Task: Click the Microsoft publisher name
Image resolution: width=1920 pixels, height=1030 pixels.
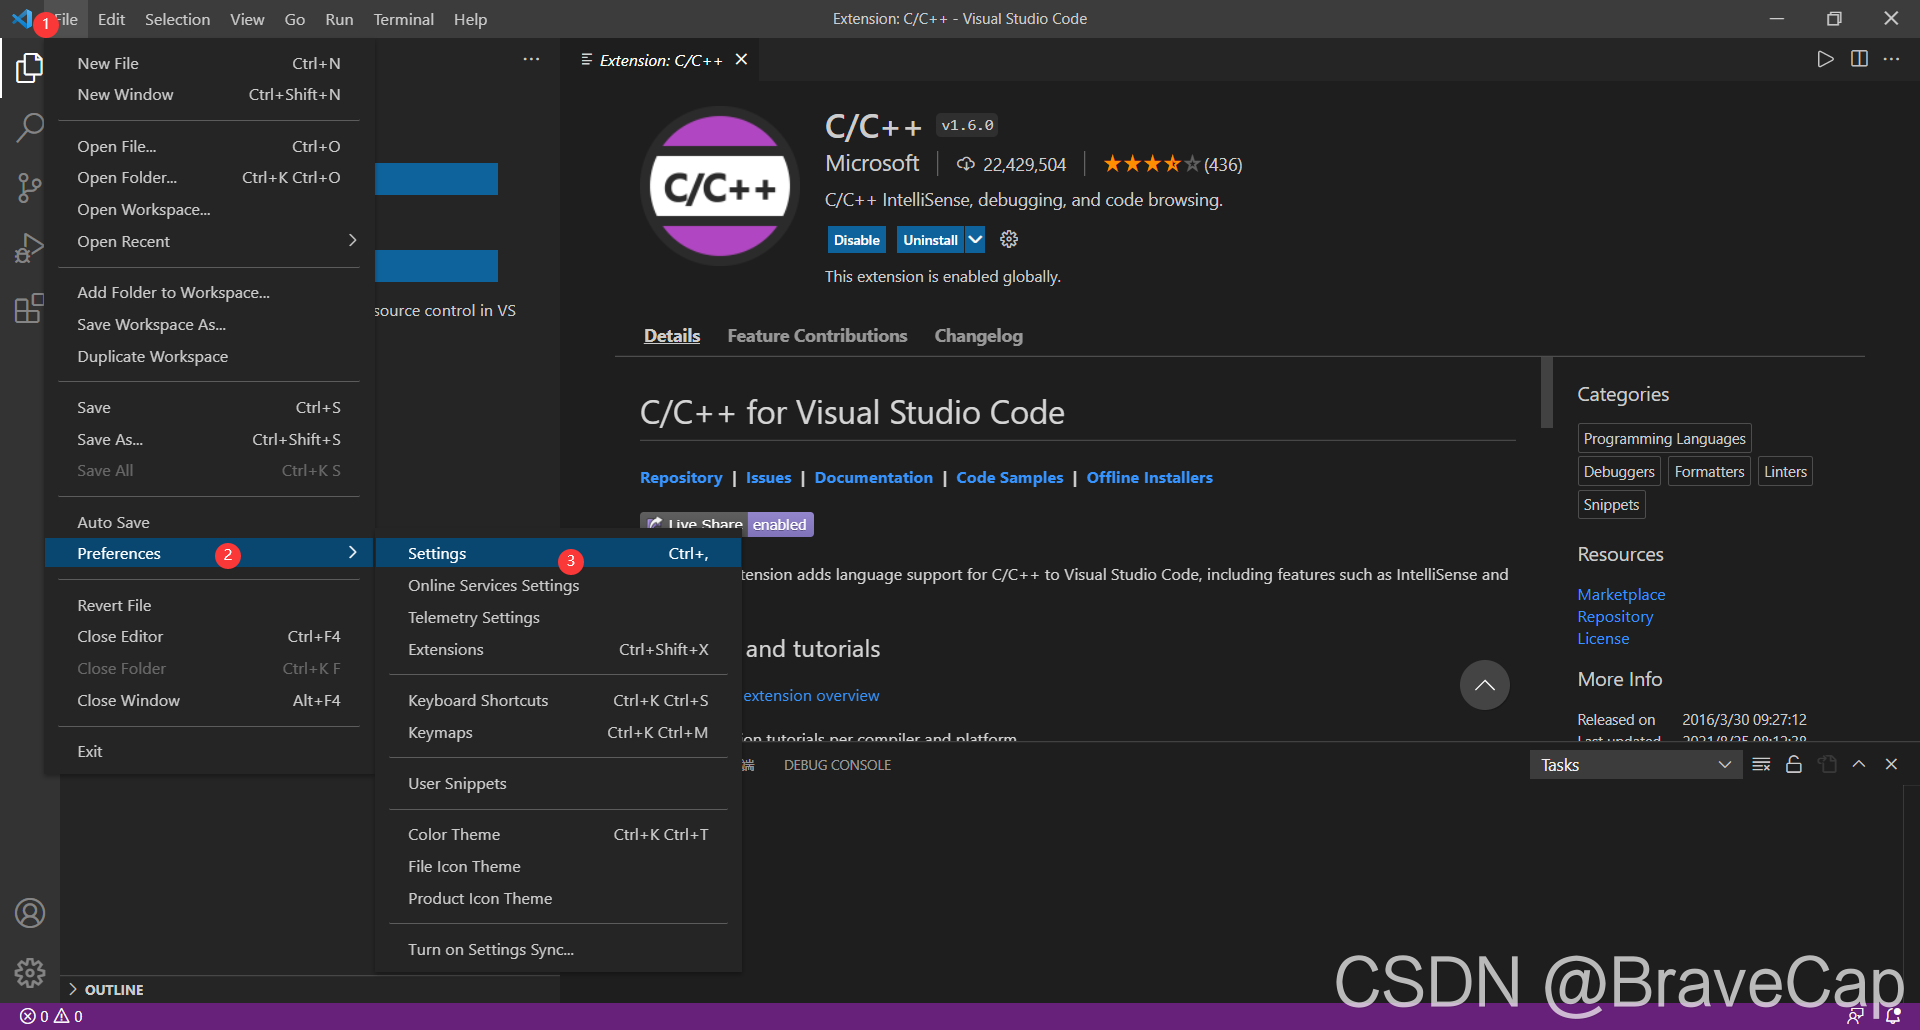Action: click(x=872, y=163)
